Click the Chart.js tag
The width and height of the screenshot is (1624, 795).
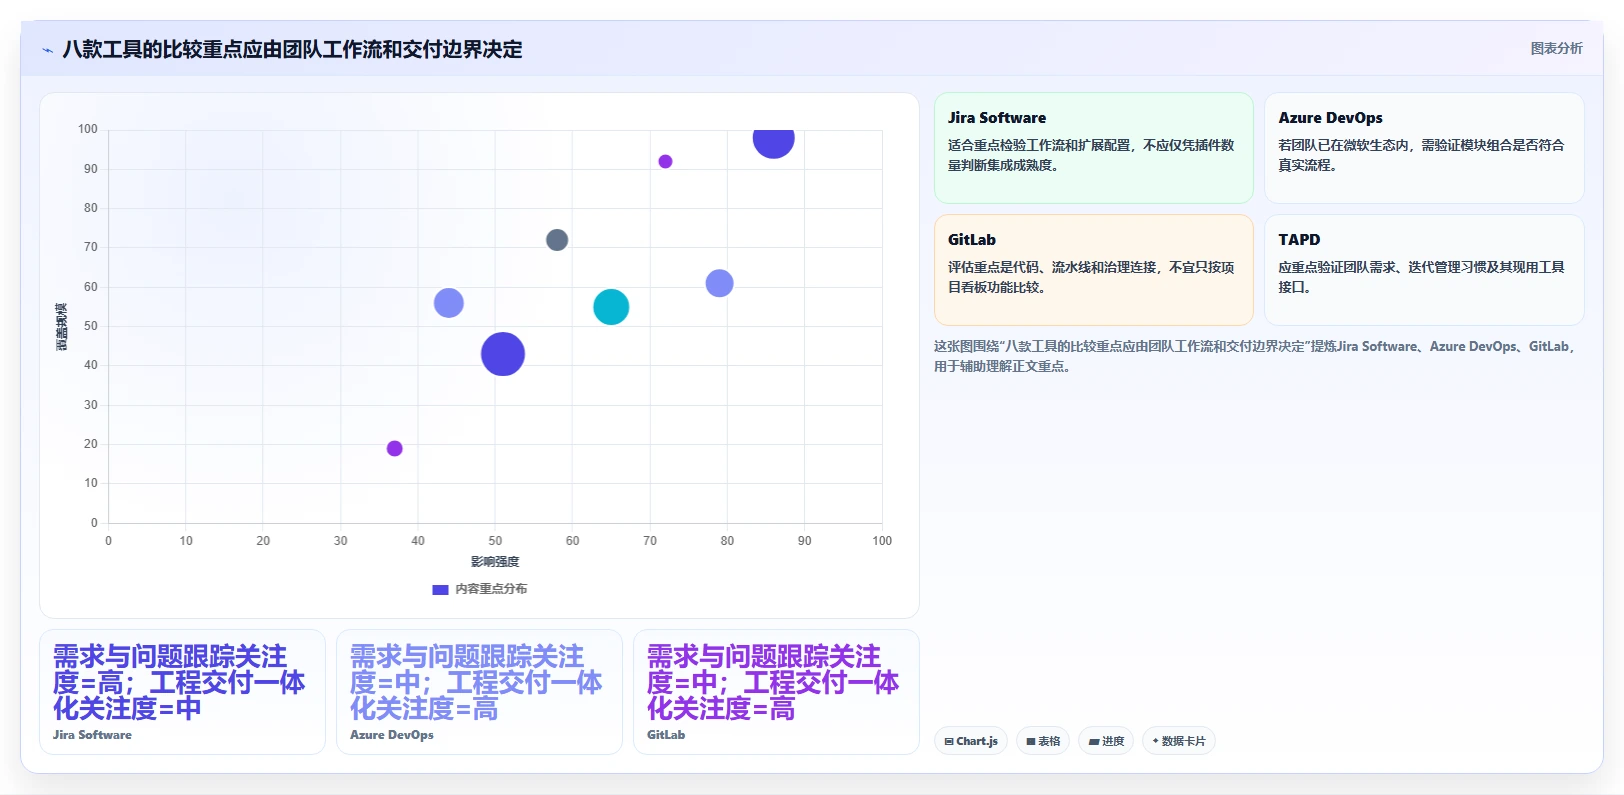971,741
